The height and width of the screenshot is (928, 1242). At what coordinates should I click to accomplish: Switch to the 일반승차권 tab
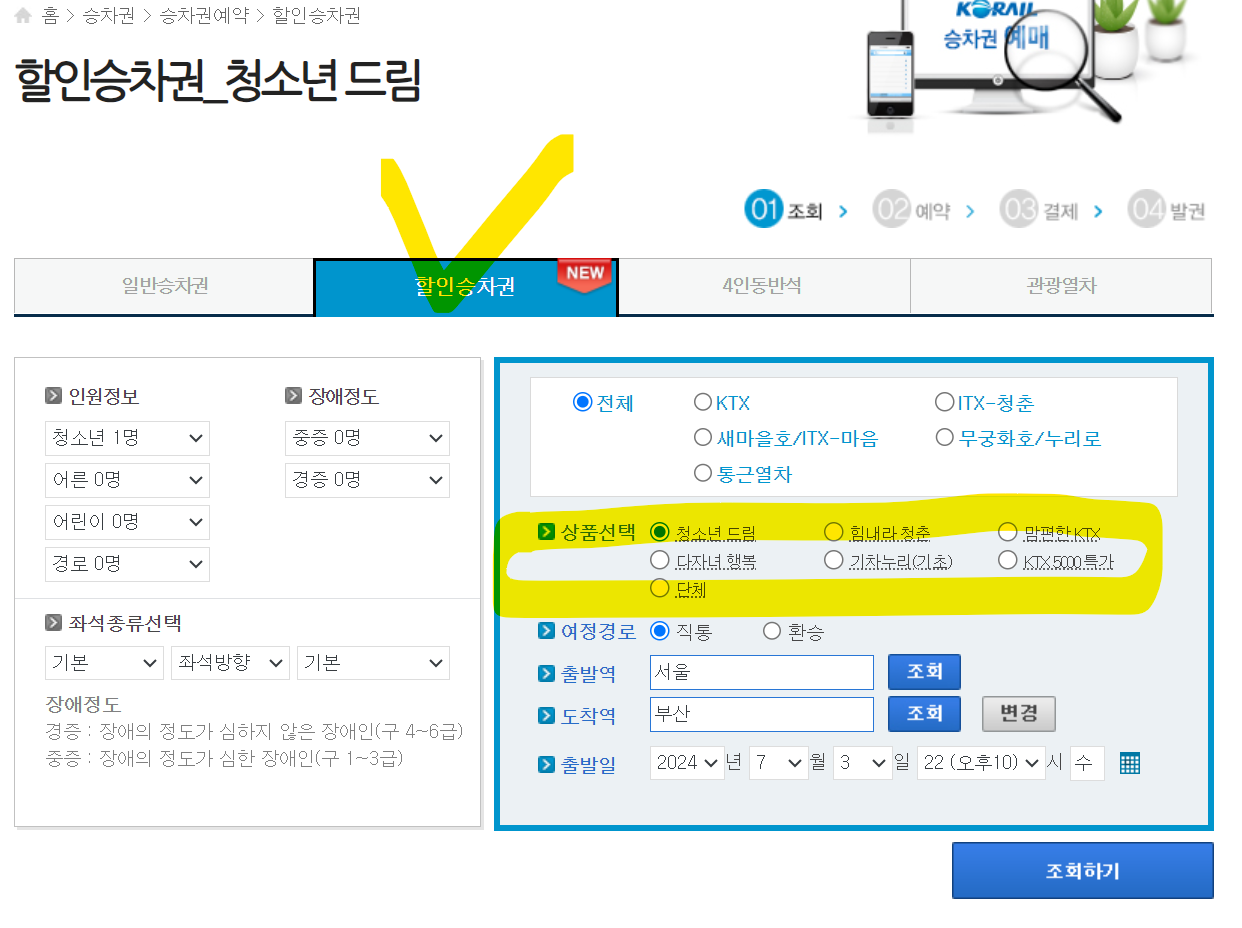click(x=163, y=287)
